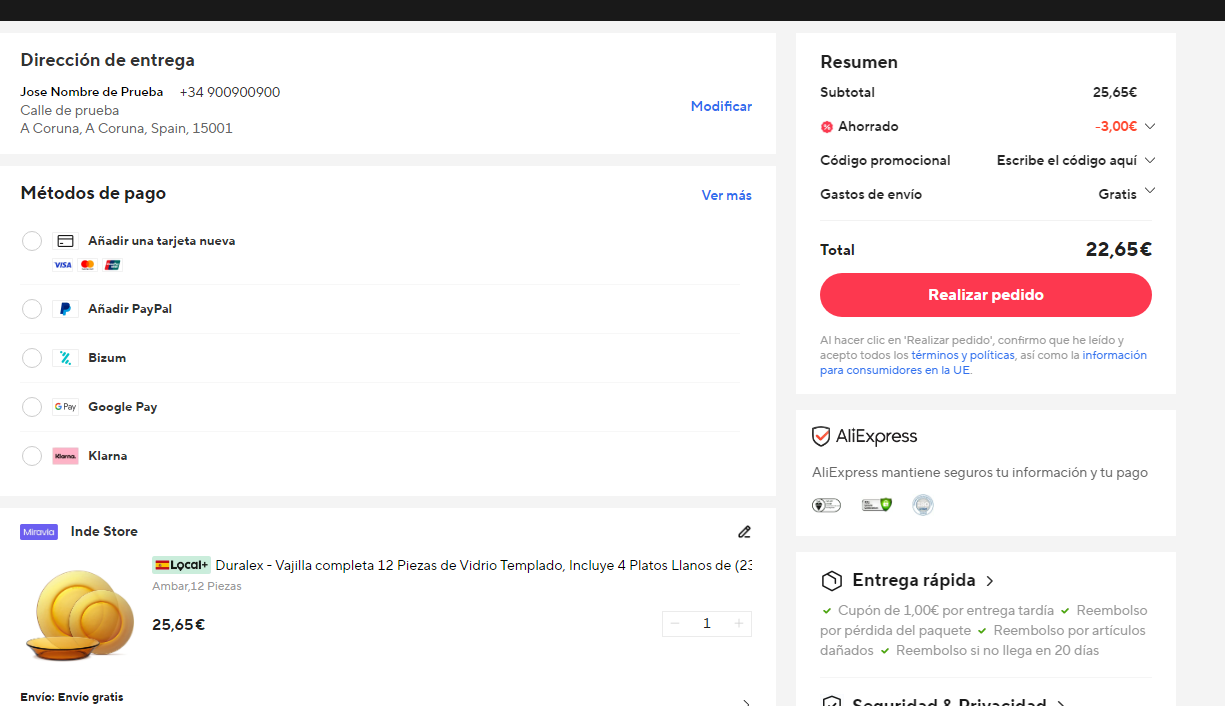The width and height of the screenshot is (1225, 706).
Task: Click the quantity field showing 1
Action: click(707, 624)
